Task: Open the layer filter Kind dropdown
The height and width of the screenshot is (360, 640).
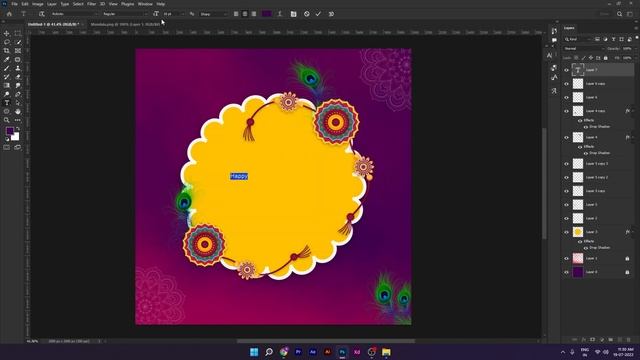Action: coord(578,39)
